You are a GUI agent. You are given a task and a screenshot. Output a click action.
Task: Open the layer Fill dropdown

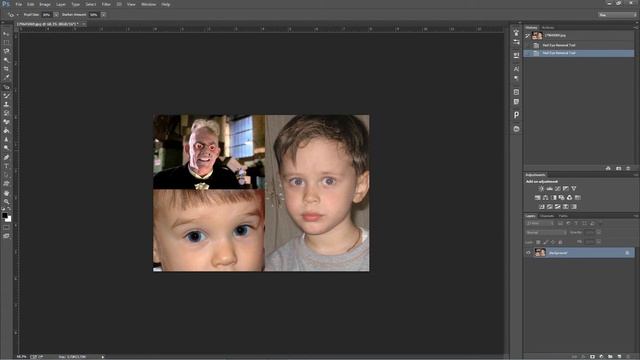coord(599,242)
